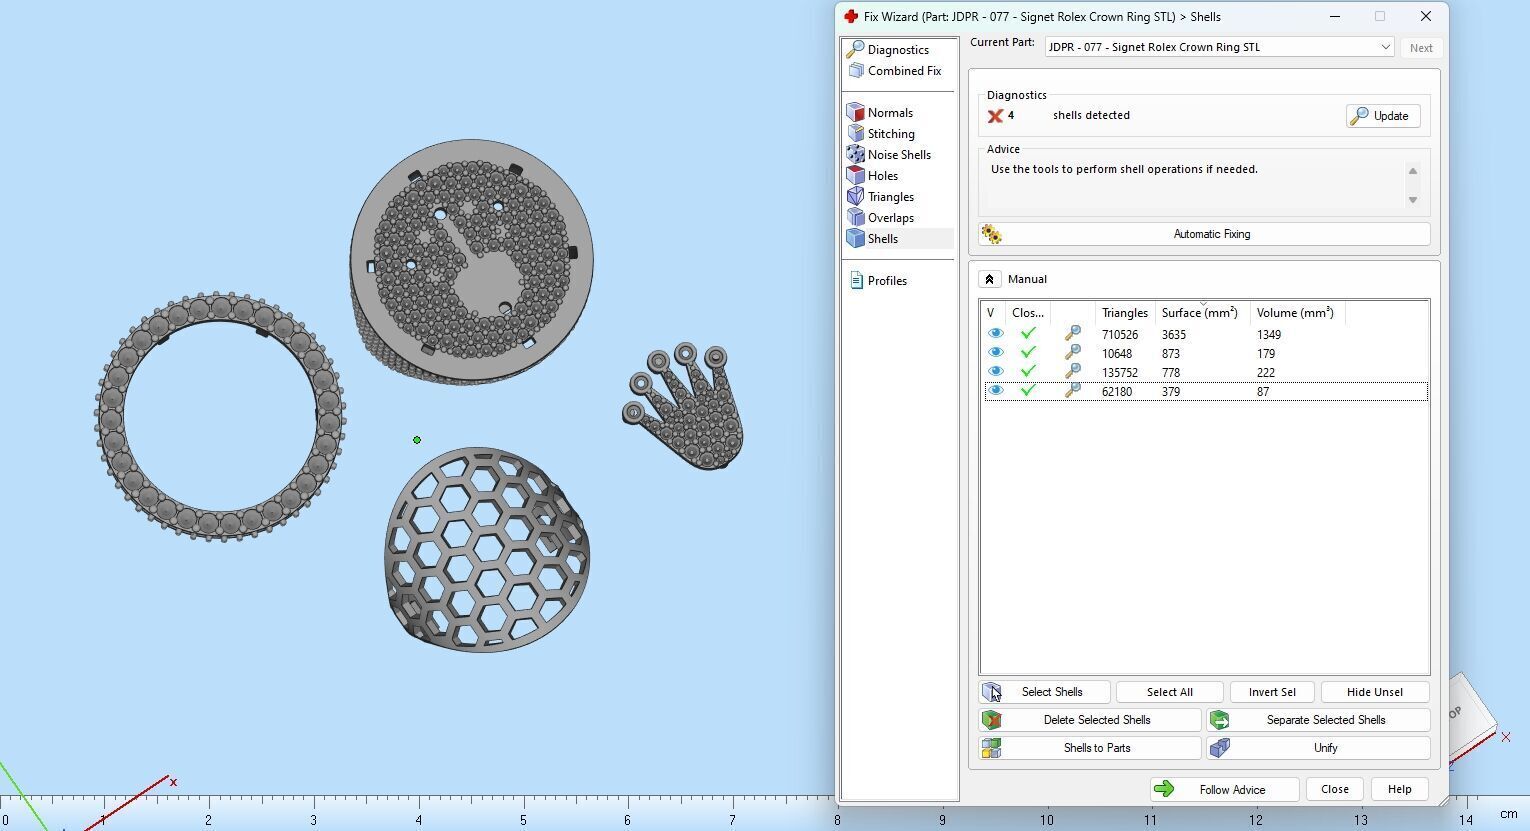Click Invert Sel button

coord(1272,692)
